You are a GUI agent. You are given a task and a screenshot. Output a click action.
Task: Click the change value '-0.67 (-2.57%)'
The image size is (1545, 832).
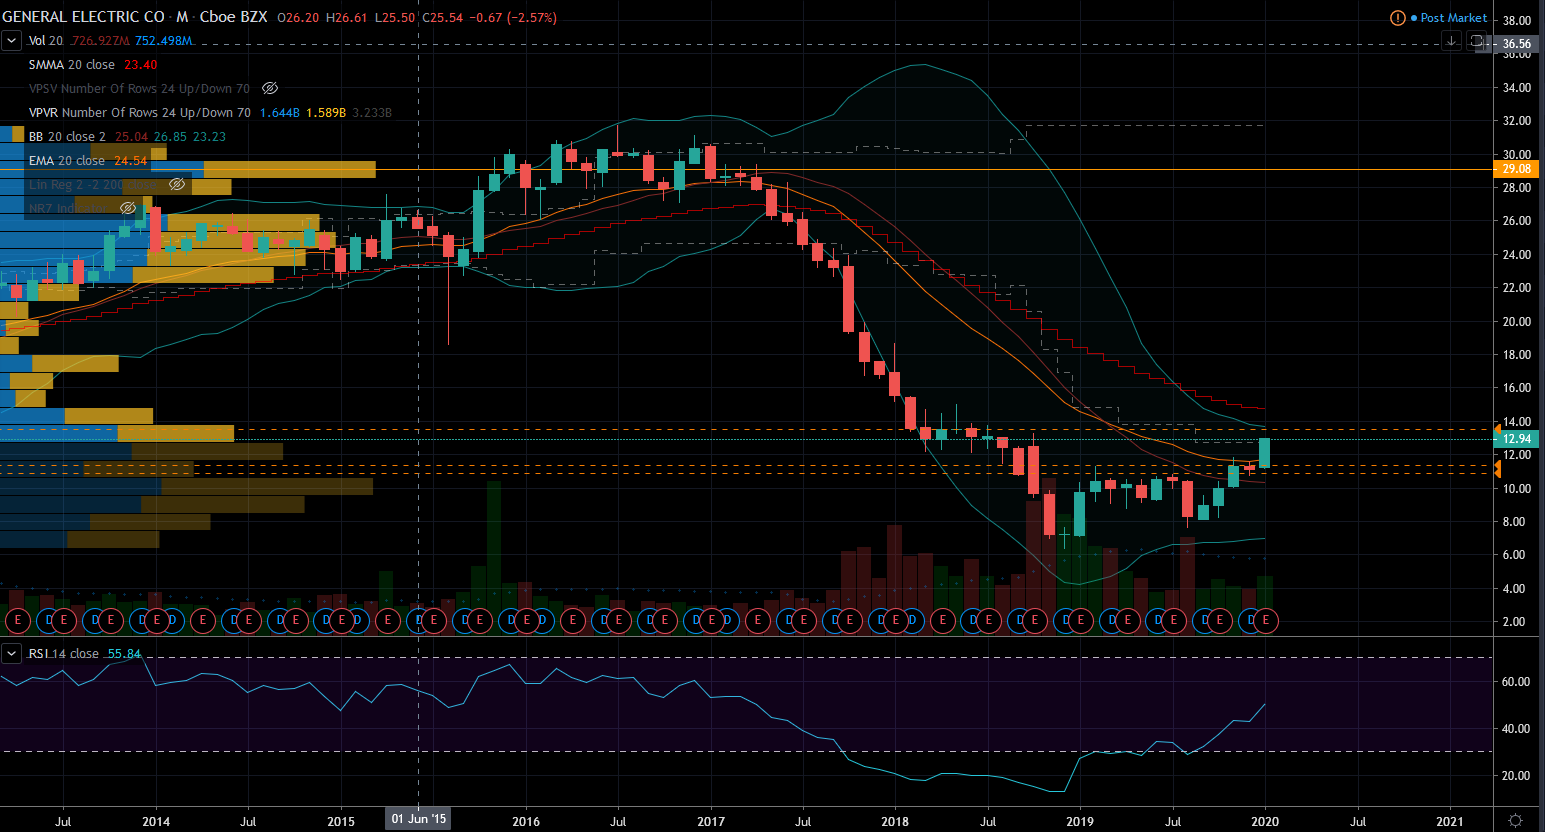(x=514, y=18)
